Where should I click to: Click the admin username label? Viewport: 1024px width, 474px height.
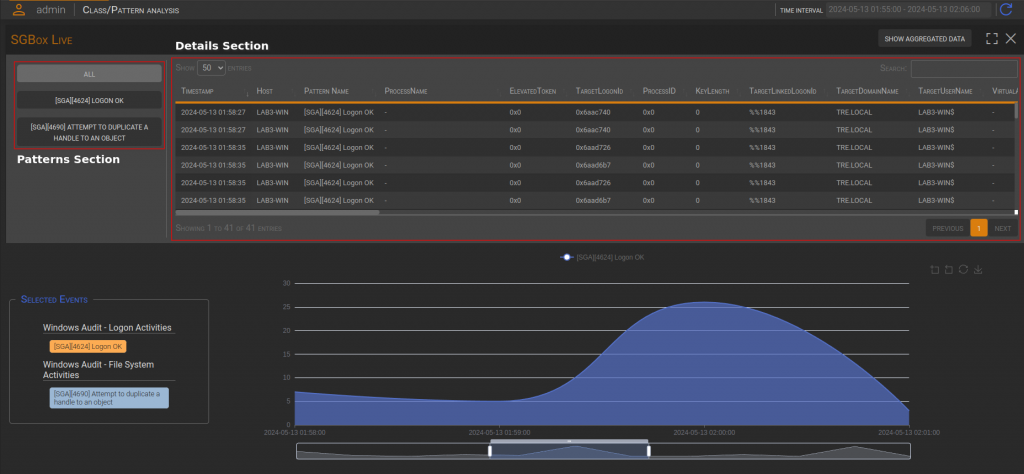[50, 10]
